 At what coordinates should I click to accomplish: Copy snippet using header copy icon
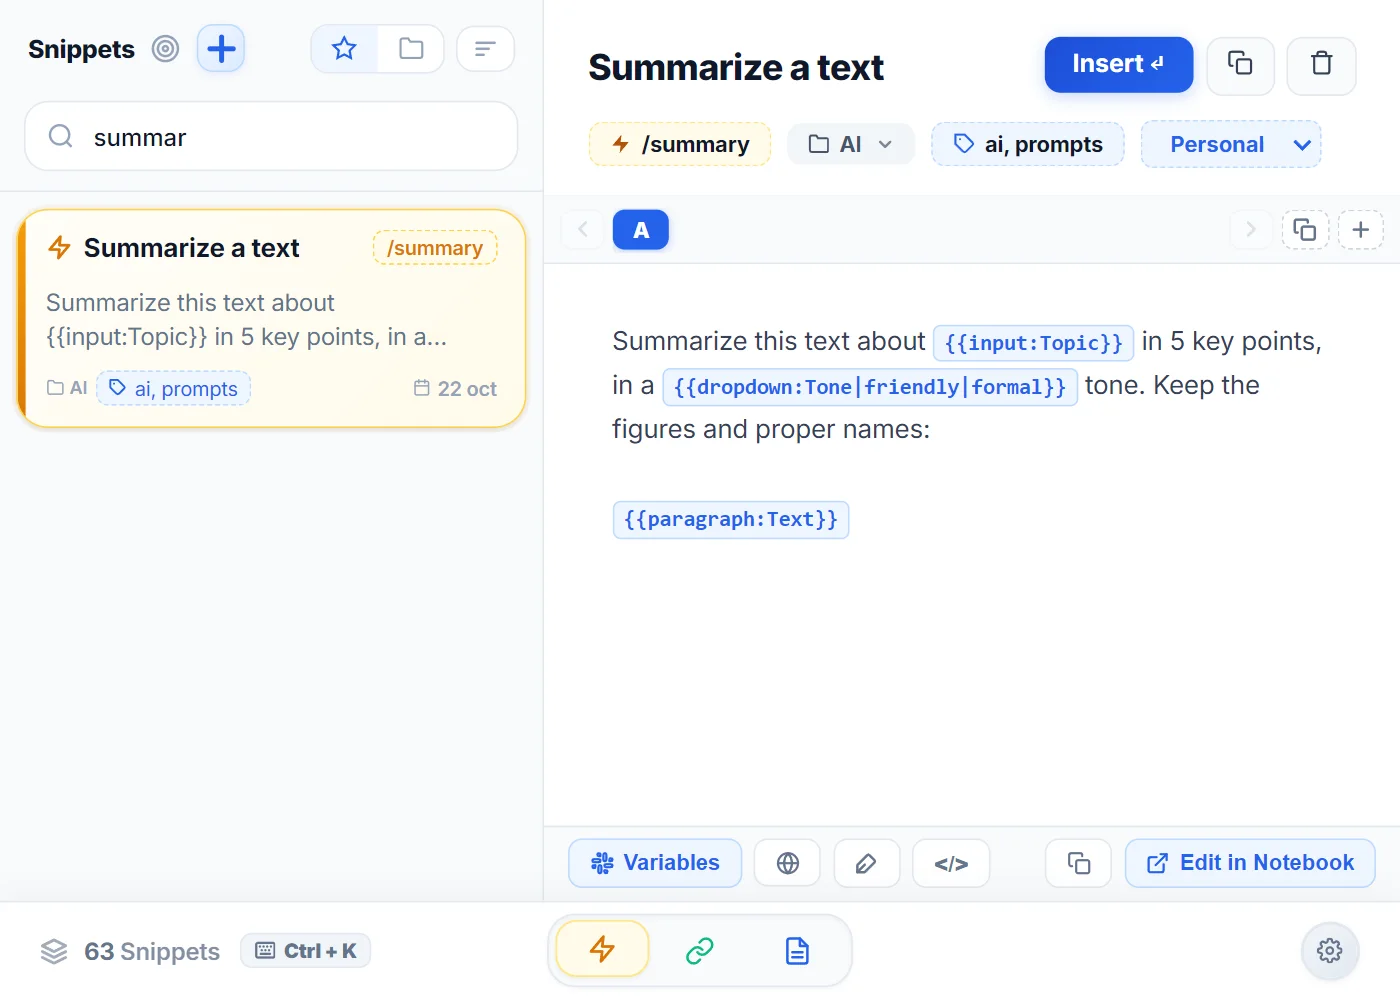(1240, 65)
